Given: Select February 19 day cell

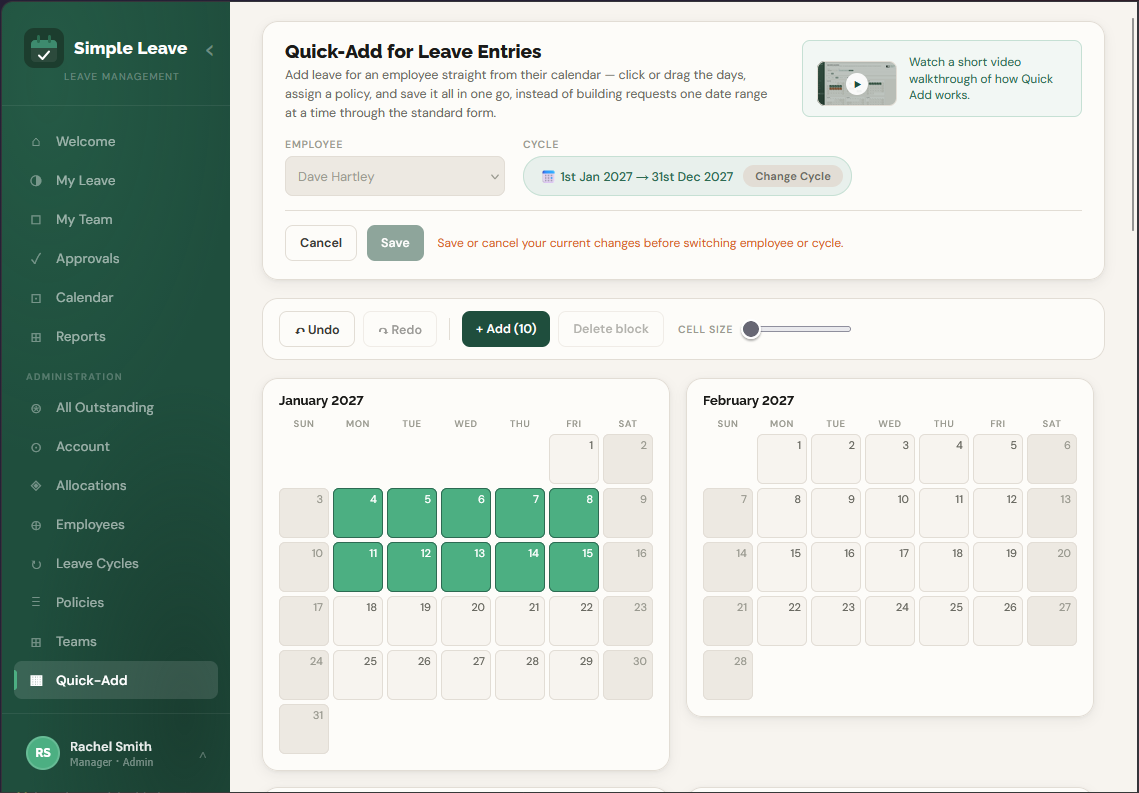Looking at the screenshot, I should [x=997, y=567].
